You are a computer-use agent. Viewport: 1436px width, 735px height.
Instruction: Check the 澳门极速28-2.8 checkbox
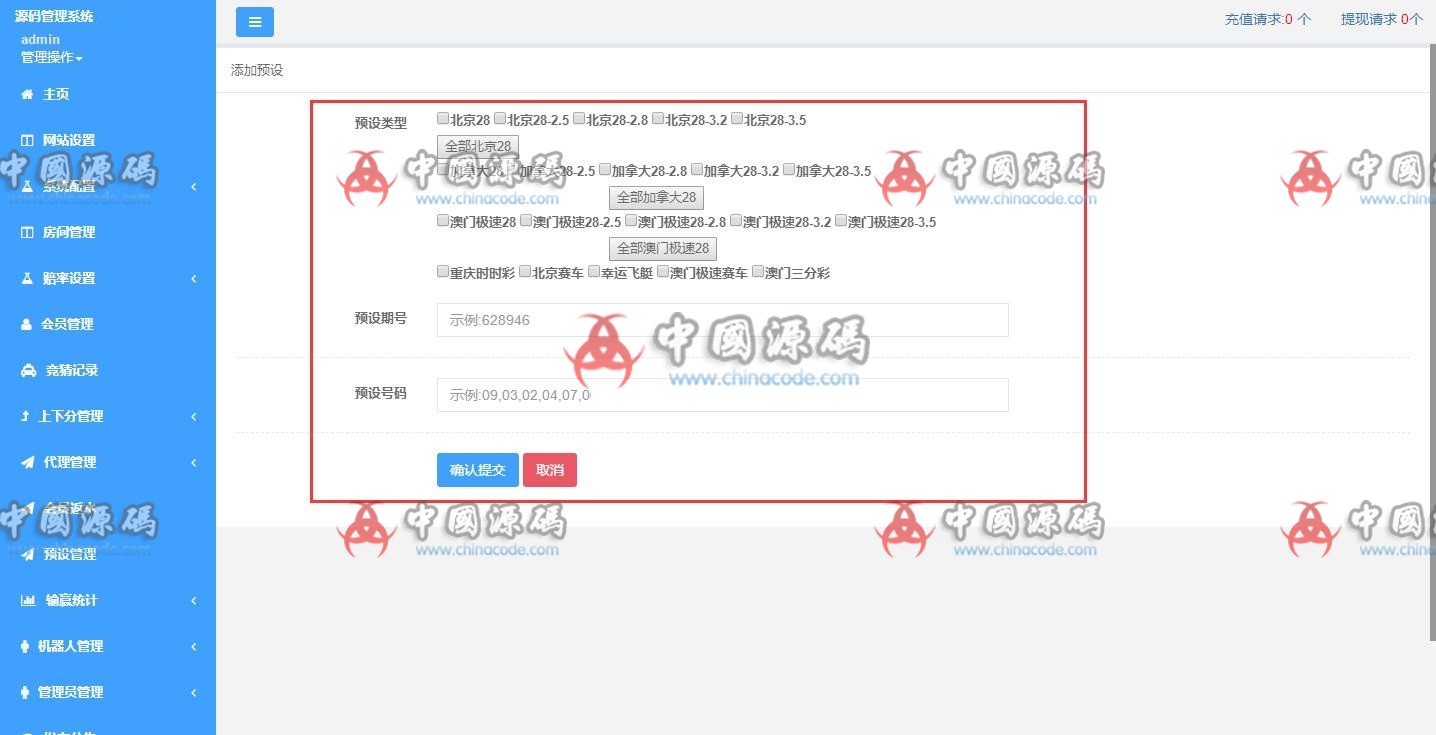631,220
